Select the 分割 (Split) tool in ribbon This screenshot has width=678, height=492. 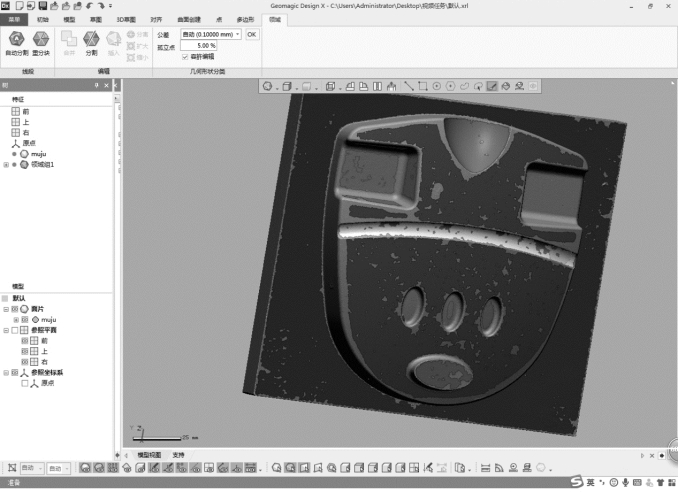pyautogui.click(x=91, y=39)
